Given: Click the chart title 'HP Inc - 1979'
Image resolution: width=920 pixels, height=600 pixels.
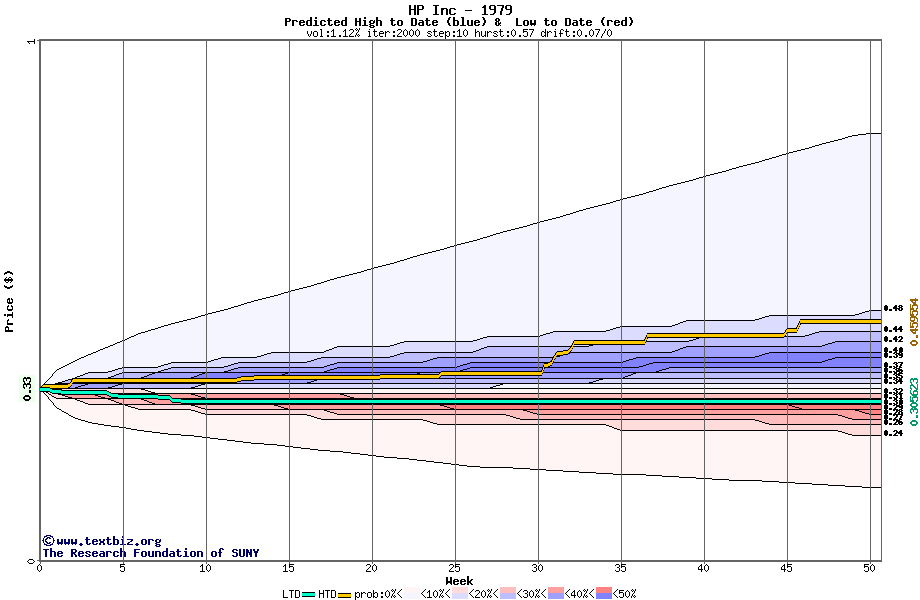Looking at the screenshot, I should (x=460, y=10).
